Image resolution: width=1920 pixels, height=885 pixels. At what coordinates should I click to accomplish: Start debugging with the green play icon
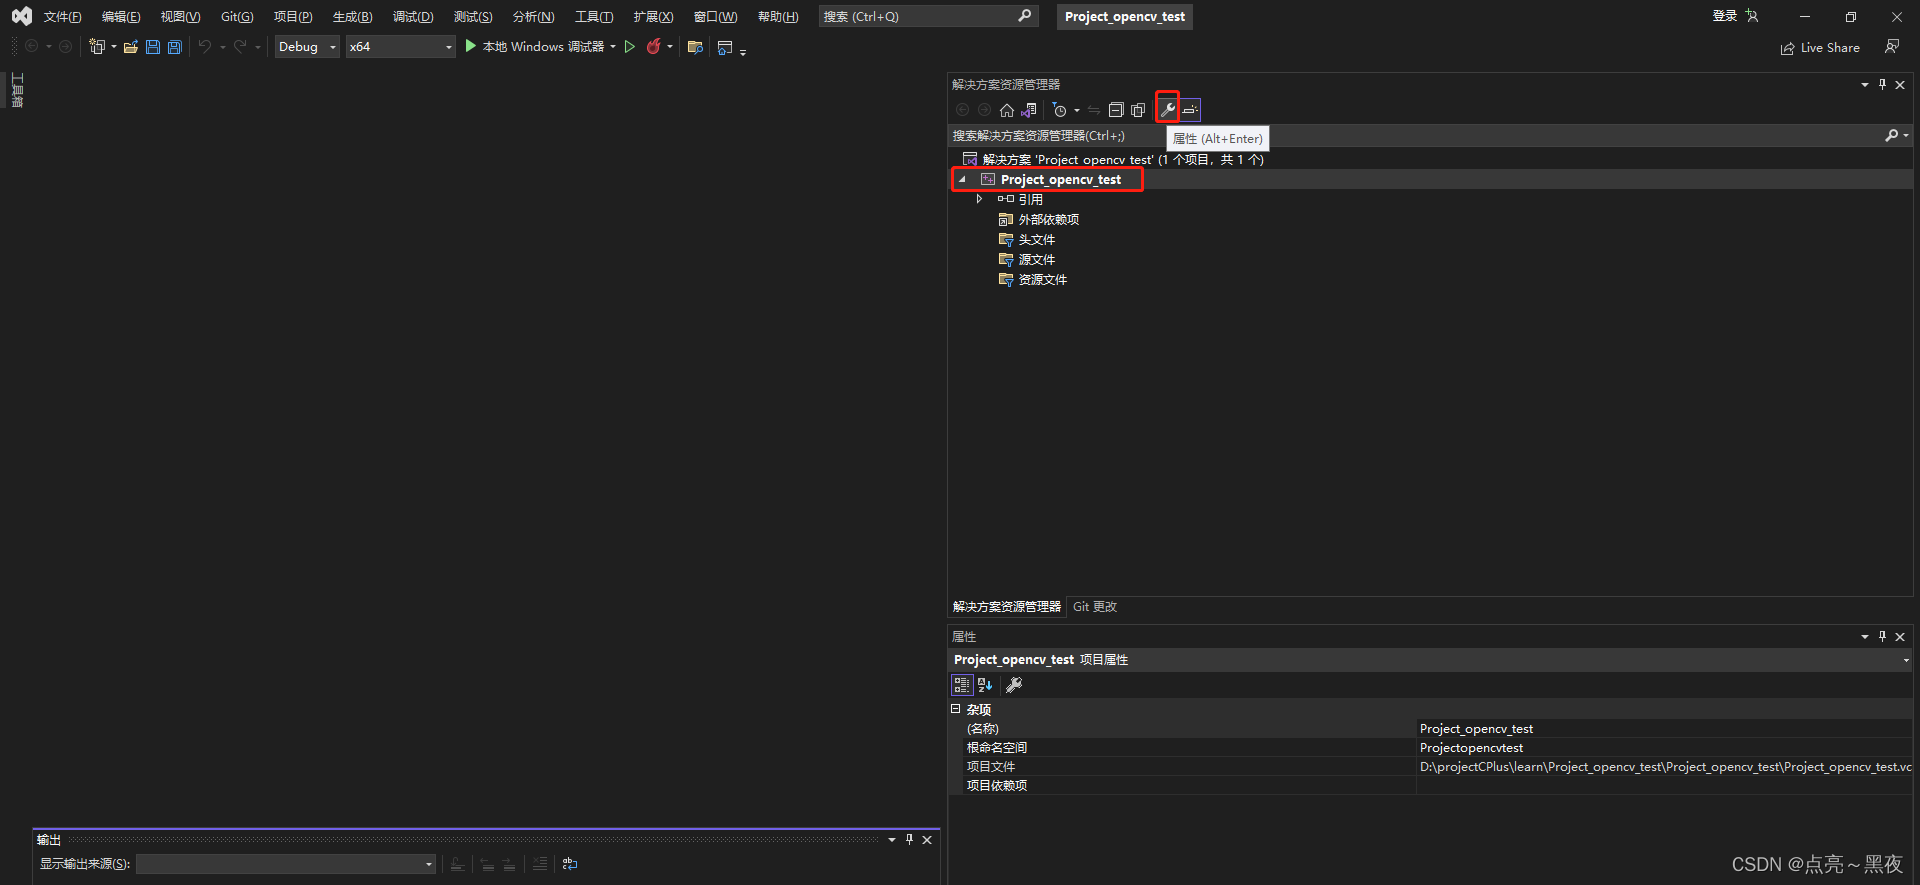(x=471, y=46)
